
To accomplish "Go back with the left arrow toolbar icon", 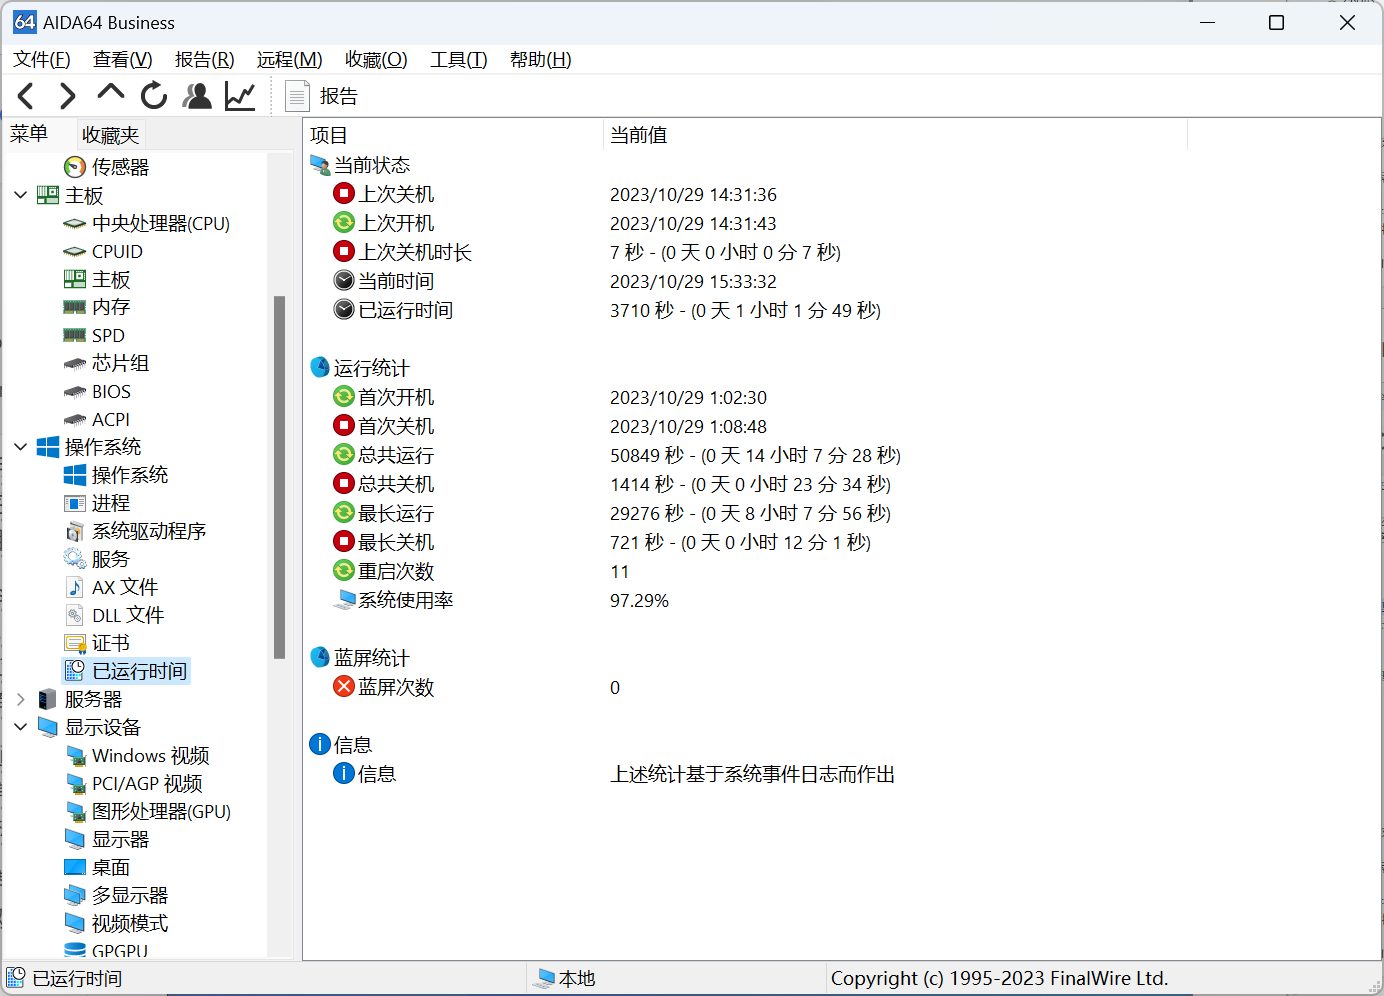I will pyautogui.click(x=26, y=96).
